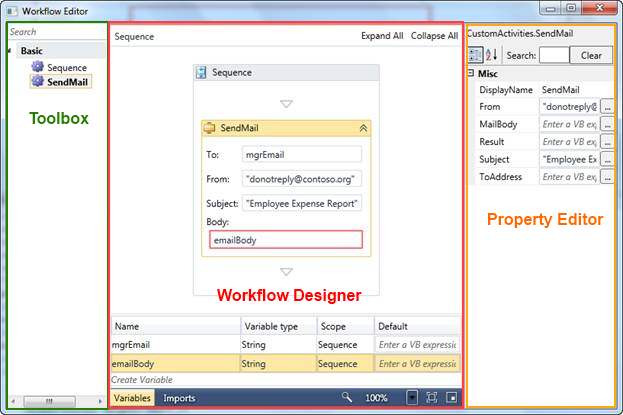This screenshot has width=623, height=415.
Task: Click the String type cell for emailBody
Action: (278, 364)
